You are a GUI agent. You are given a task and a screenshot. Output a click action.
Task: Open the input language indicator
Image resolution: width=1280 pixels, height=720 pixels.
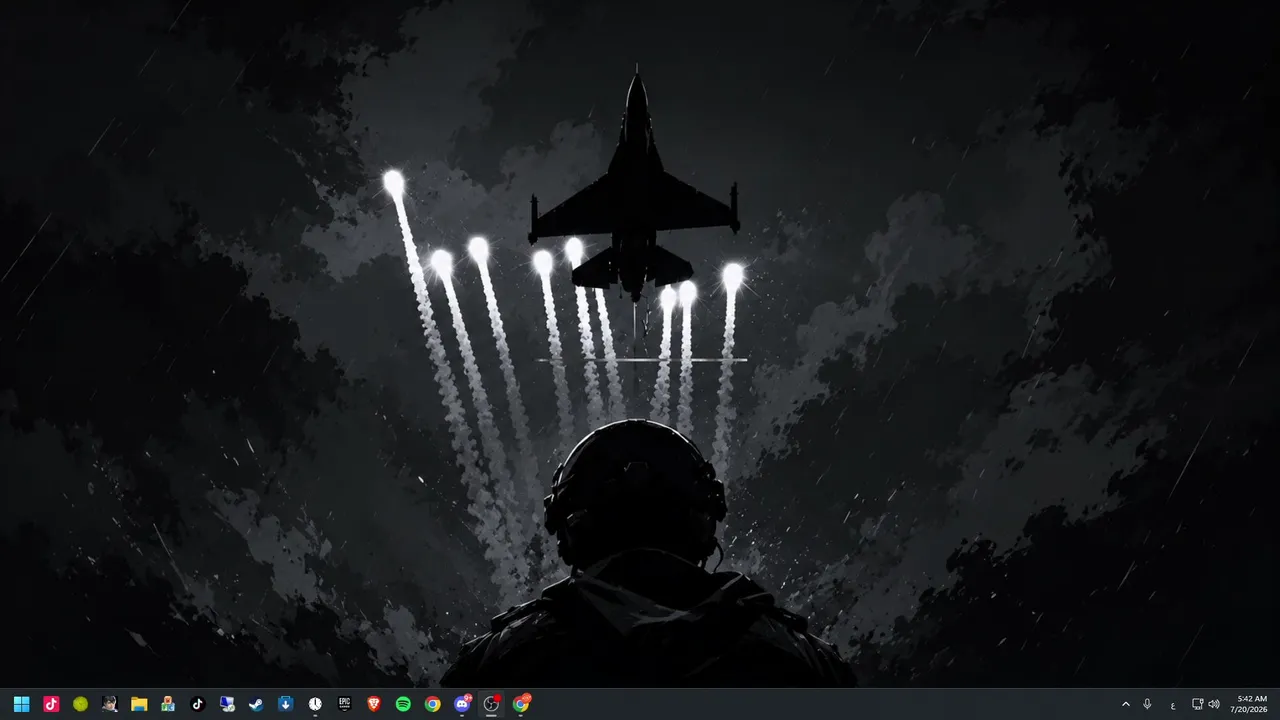[x=1173, y=704]
